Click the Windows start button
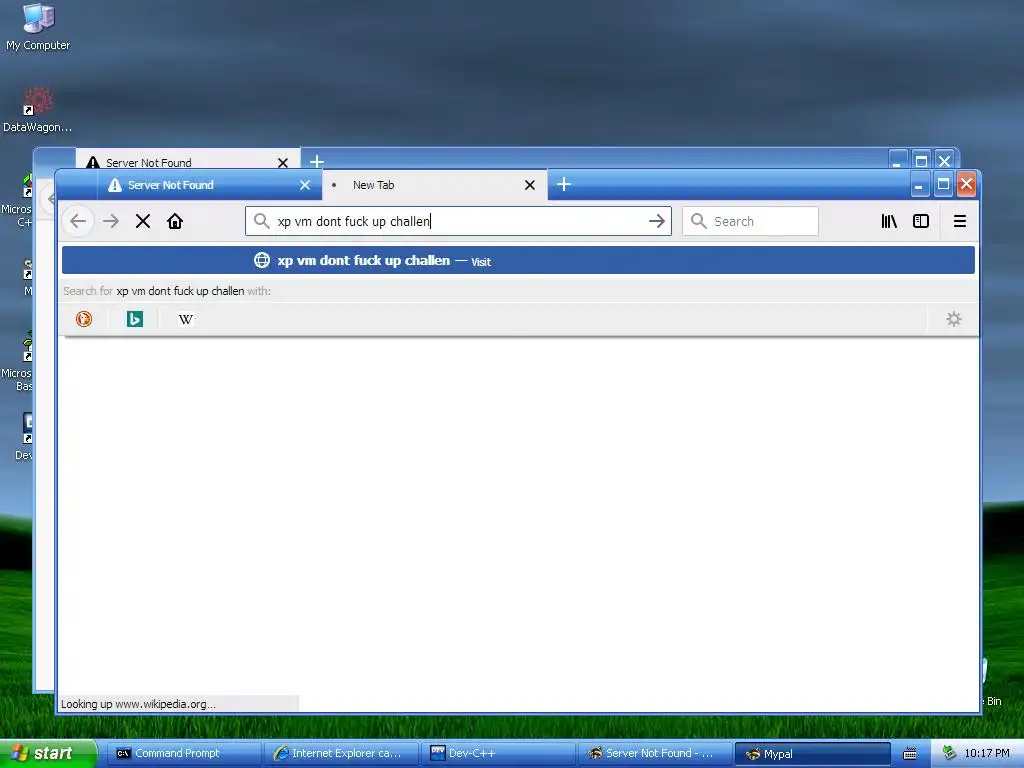Image resolution: width=1024 pixels, height=768 pixels. (x=48, y=753)
